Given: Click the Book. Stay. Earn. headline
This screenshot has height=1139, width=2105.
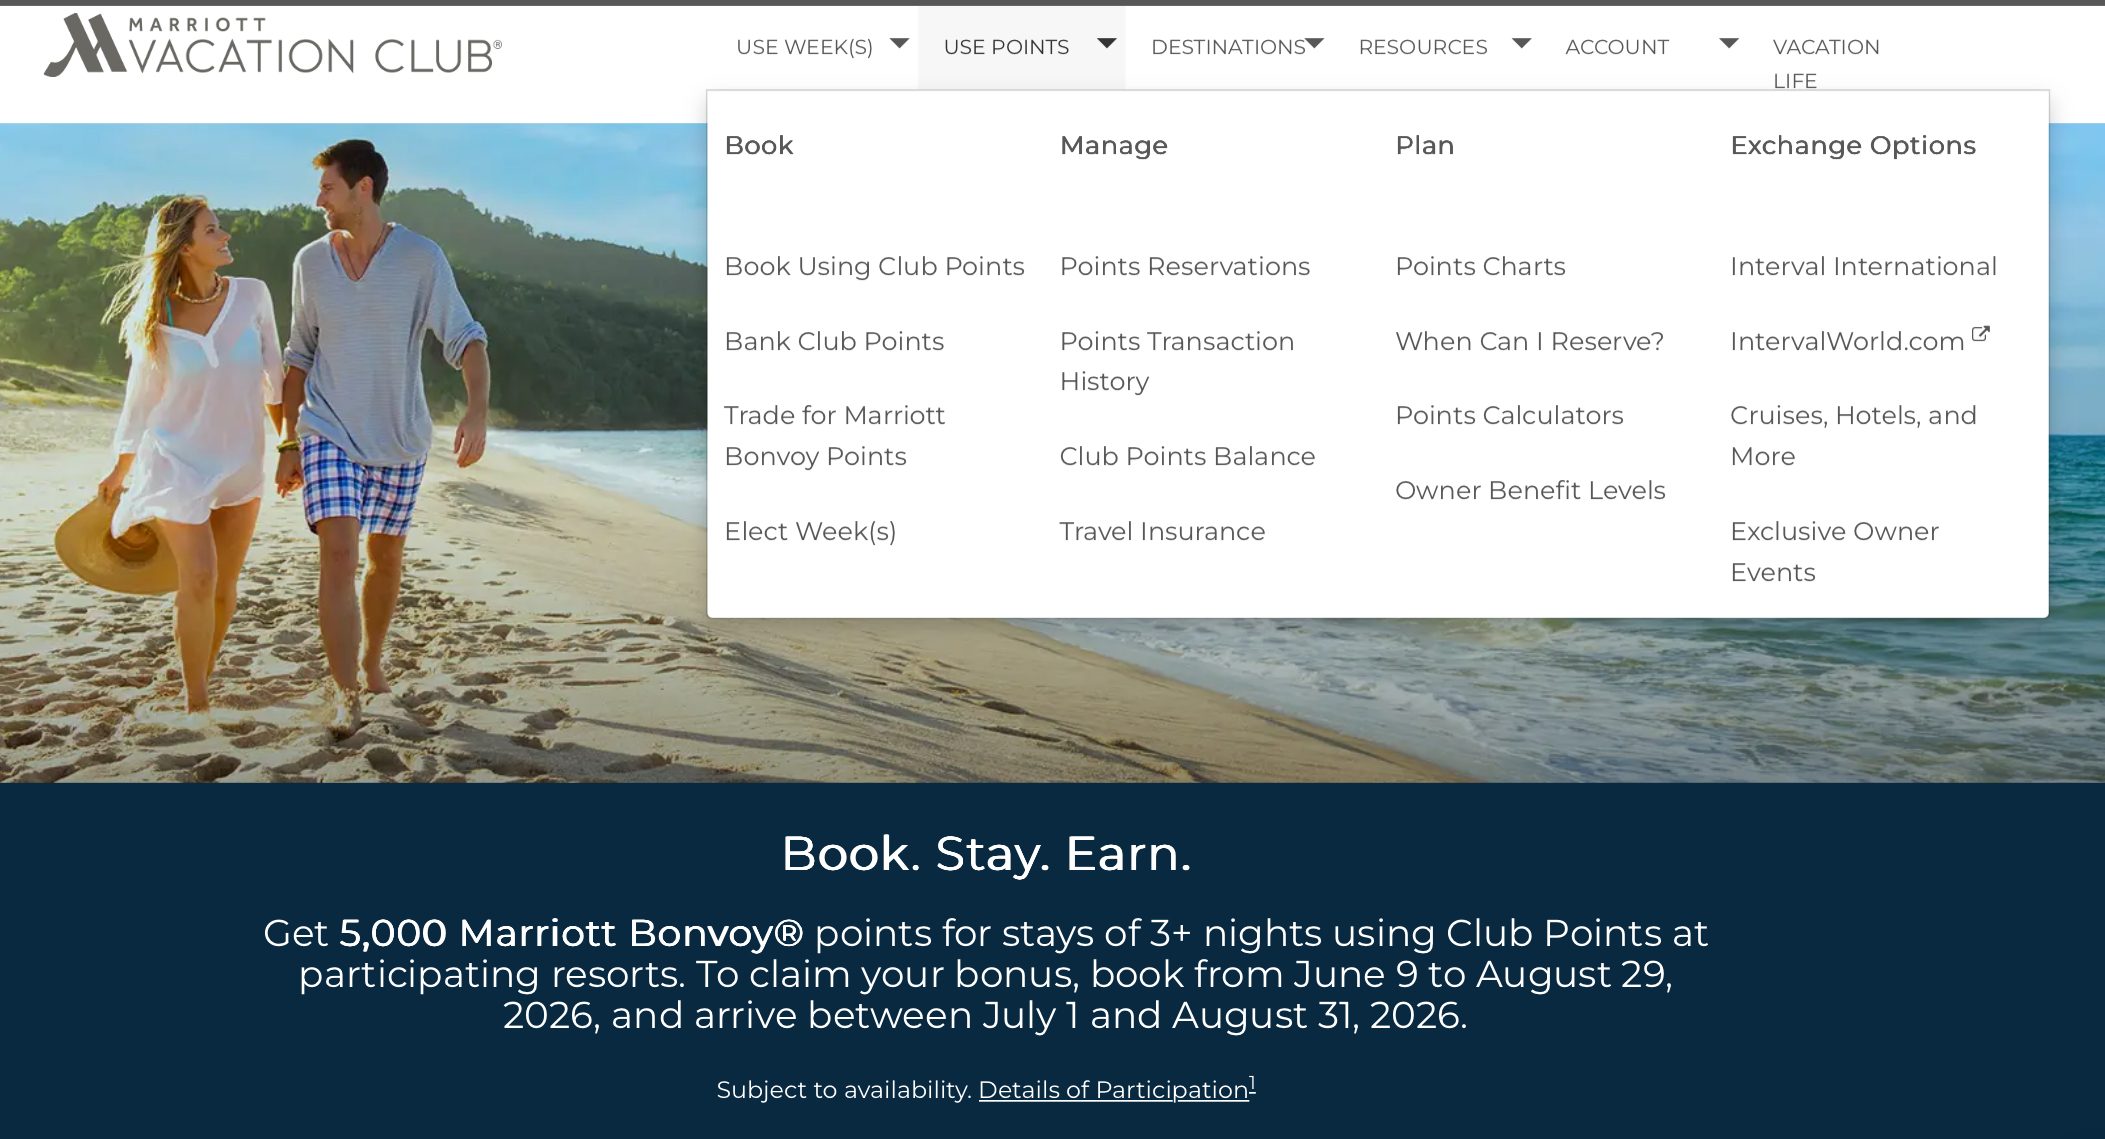Looking at the screenshot, I should pos(986,853).
